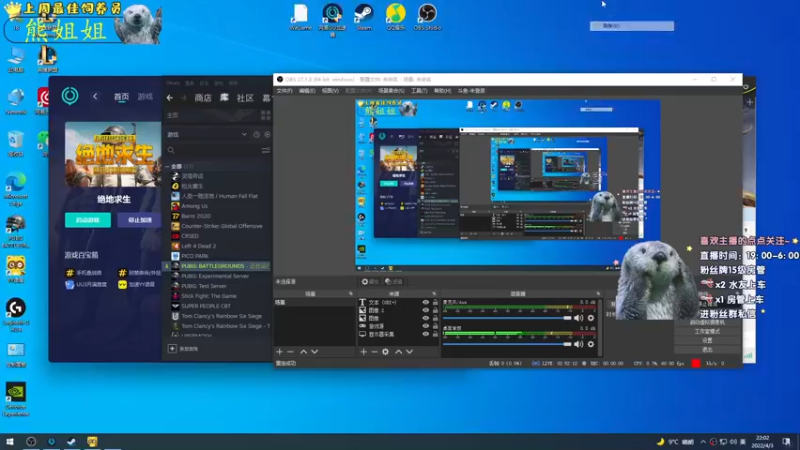Open the Tools (工具) menu in OBS
The height and width of the screenshot is (450, 800).
pyautogui.click(x=419, y=91)
